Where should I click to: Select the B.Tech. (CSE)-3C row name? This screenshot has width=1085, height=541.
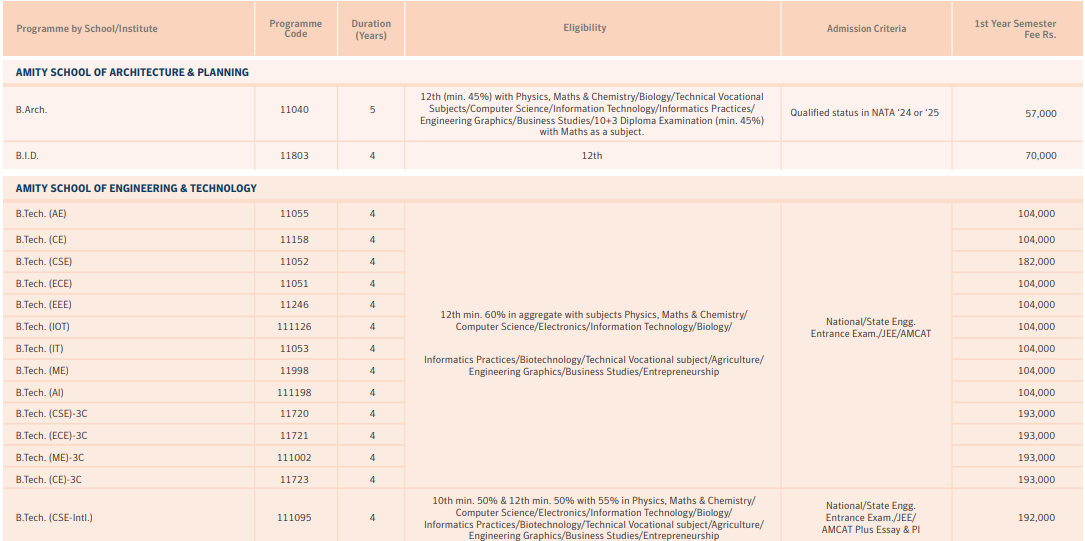pos(51,414)
